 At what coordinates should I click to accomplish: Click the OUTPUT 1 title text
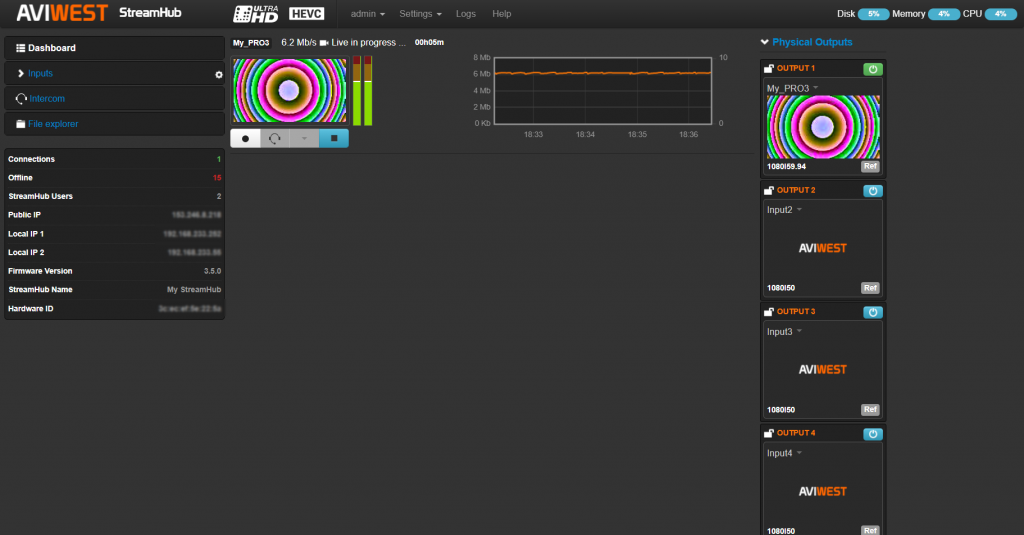click(795, 68)
